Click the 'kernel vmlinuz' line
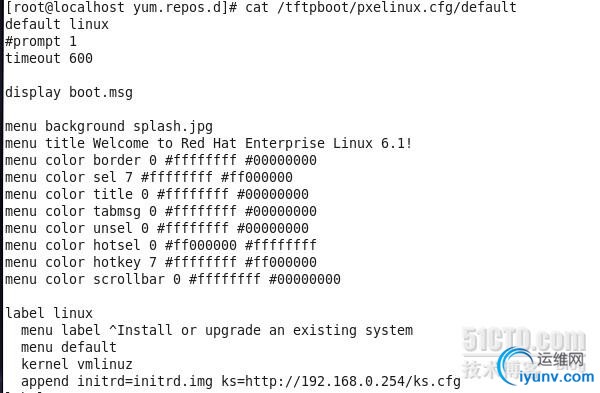600x393 pixels. tap(77, 364)
